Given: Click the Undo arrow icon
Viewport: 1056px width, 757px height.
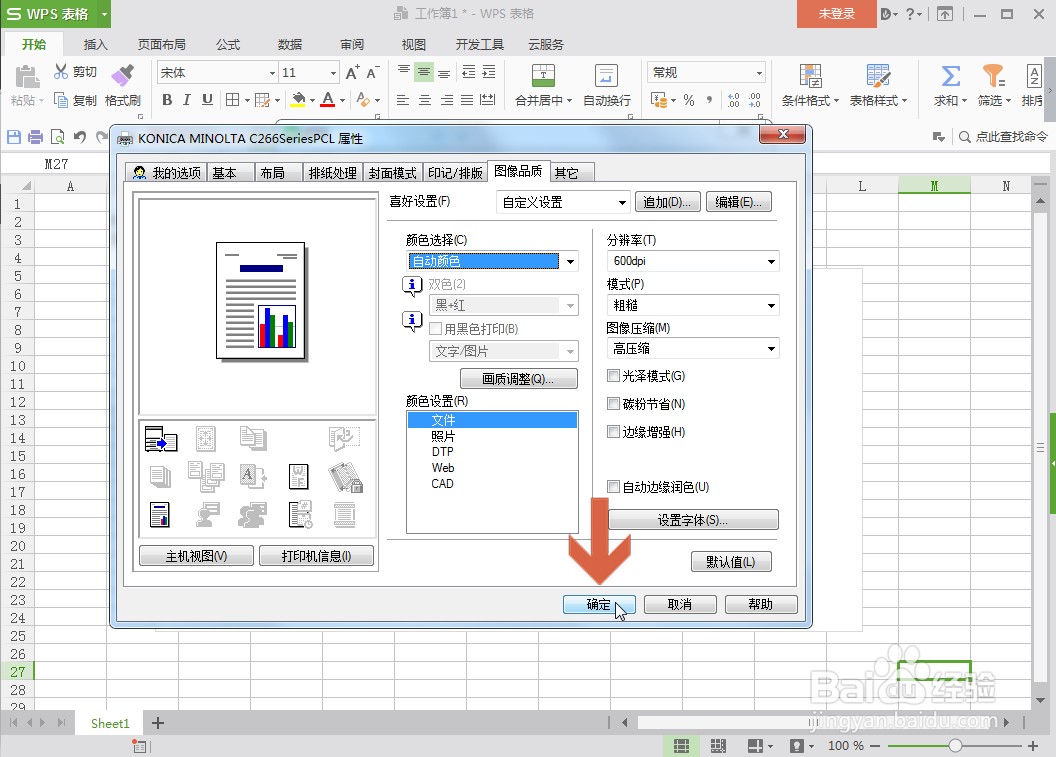Looking at the screenshot, I should (80, 137).
